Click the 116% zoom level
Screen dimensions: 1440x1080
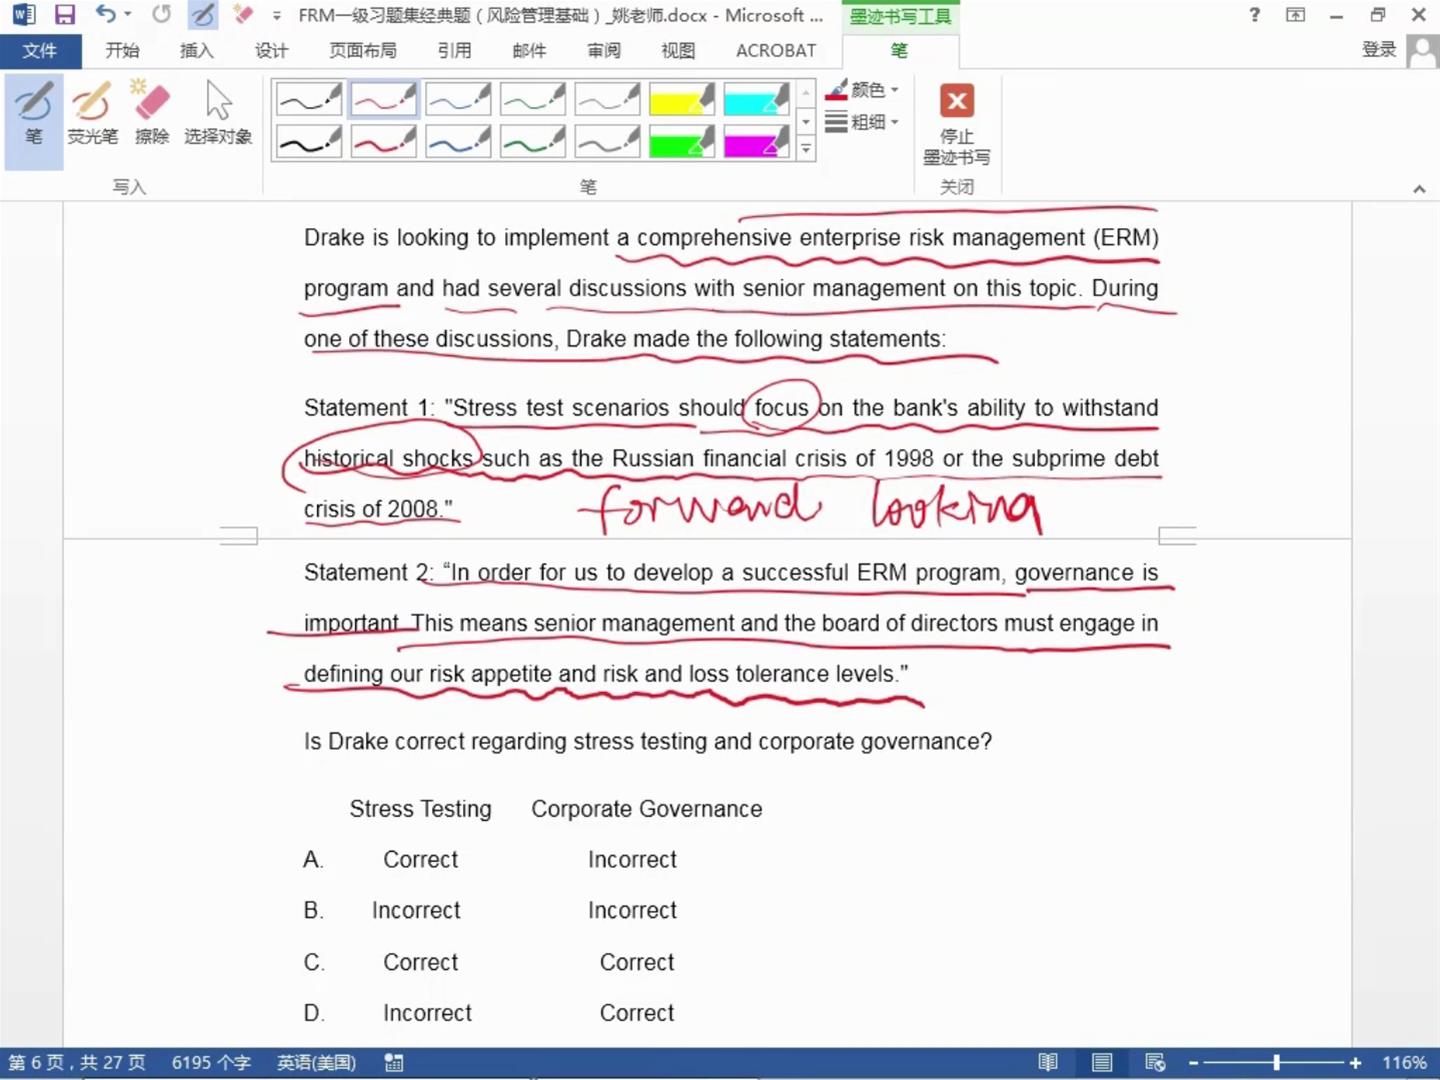coord(1404,1063)
